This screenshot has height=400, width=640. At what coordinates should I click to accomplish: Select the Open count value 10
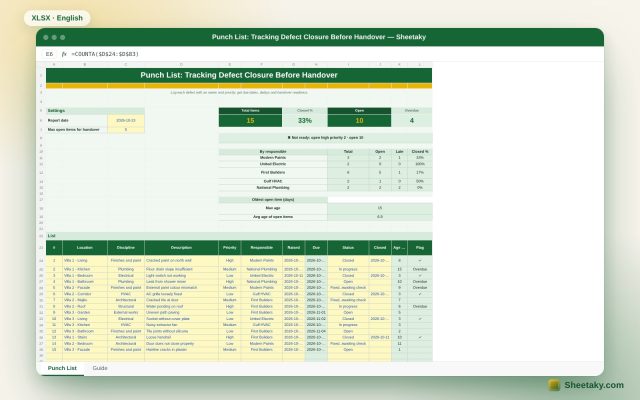click(359, 120)
